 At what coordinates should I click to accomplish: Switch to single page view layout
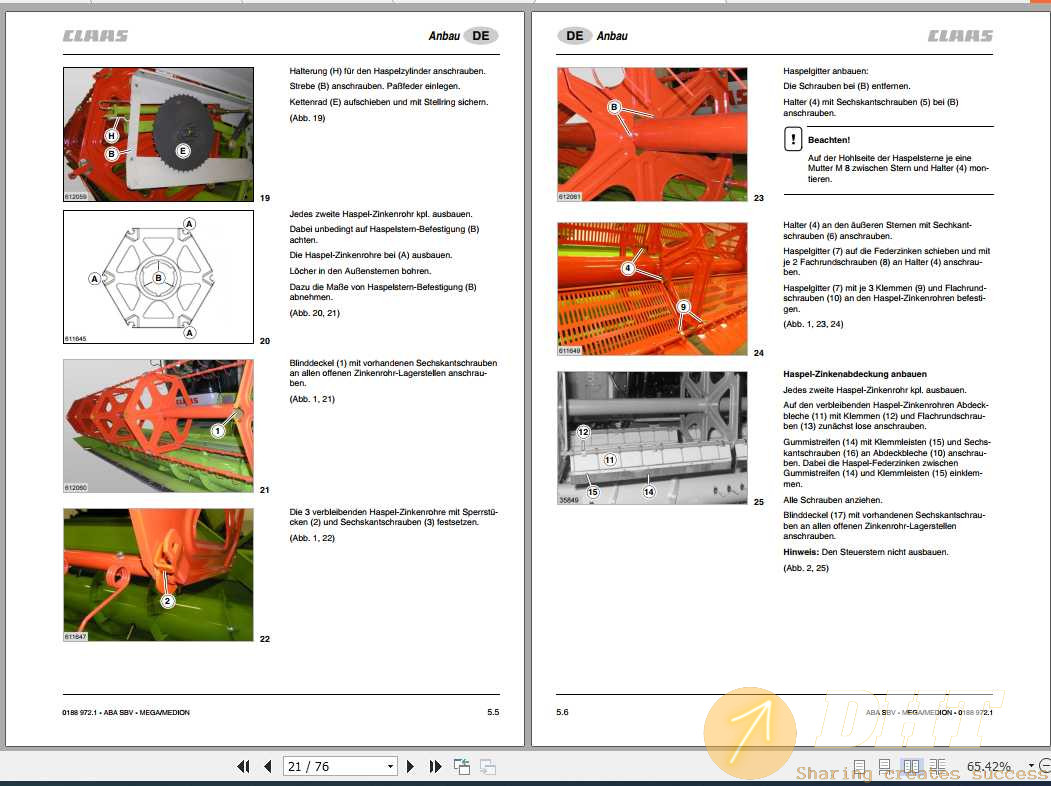click(859, 766)
